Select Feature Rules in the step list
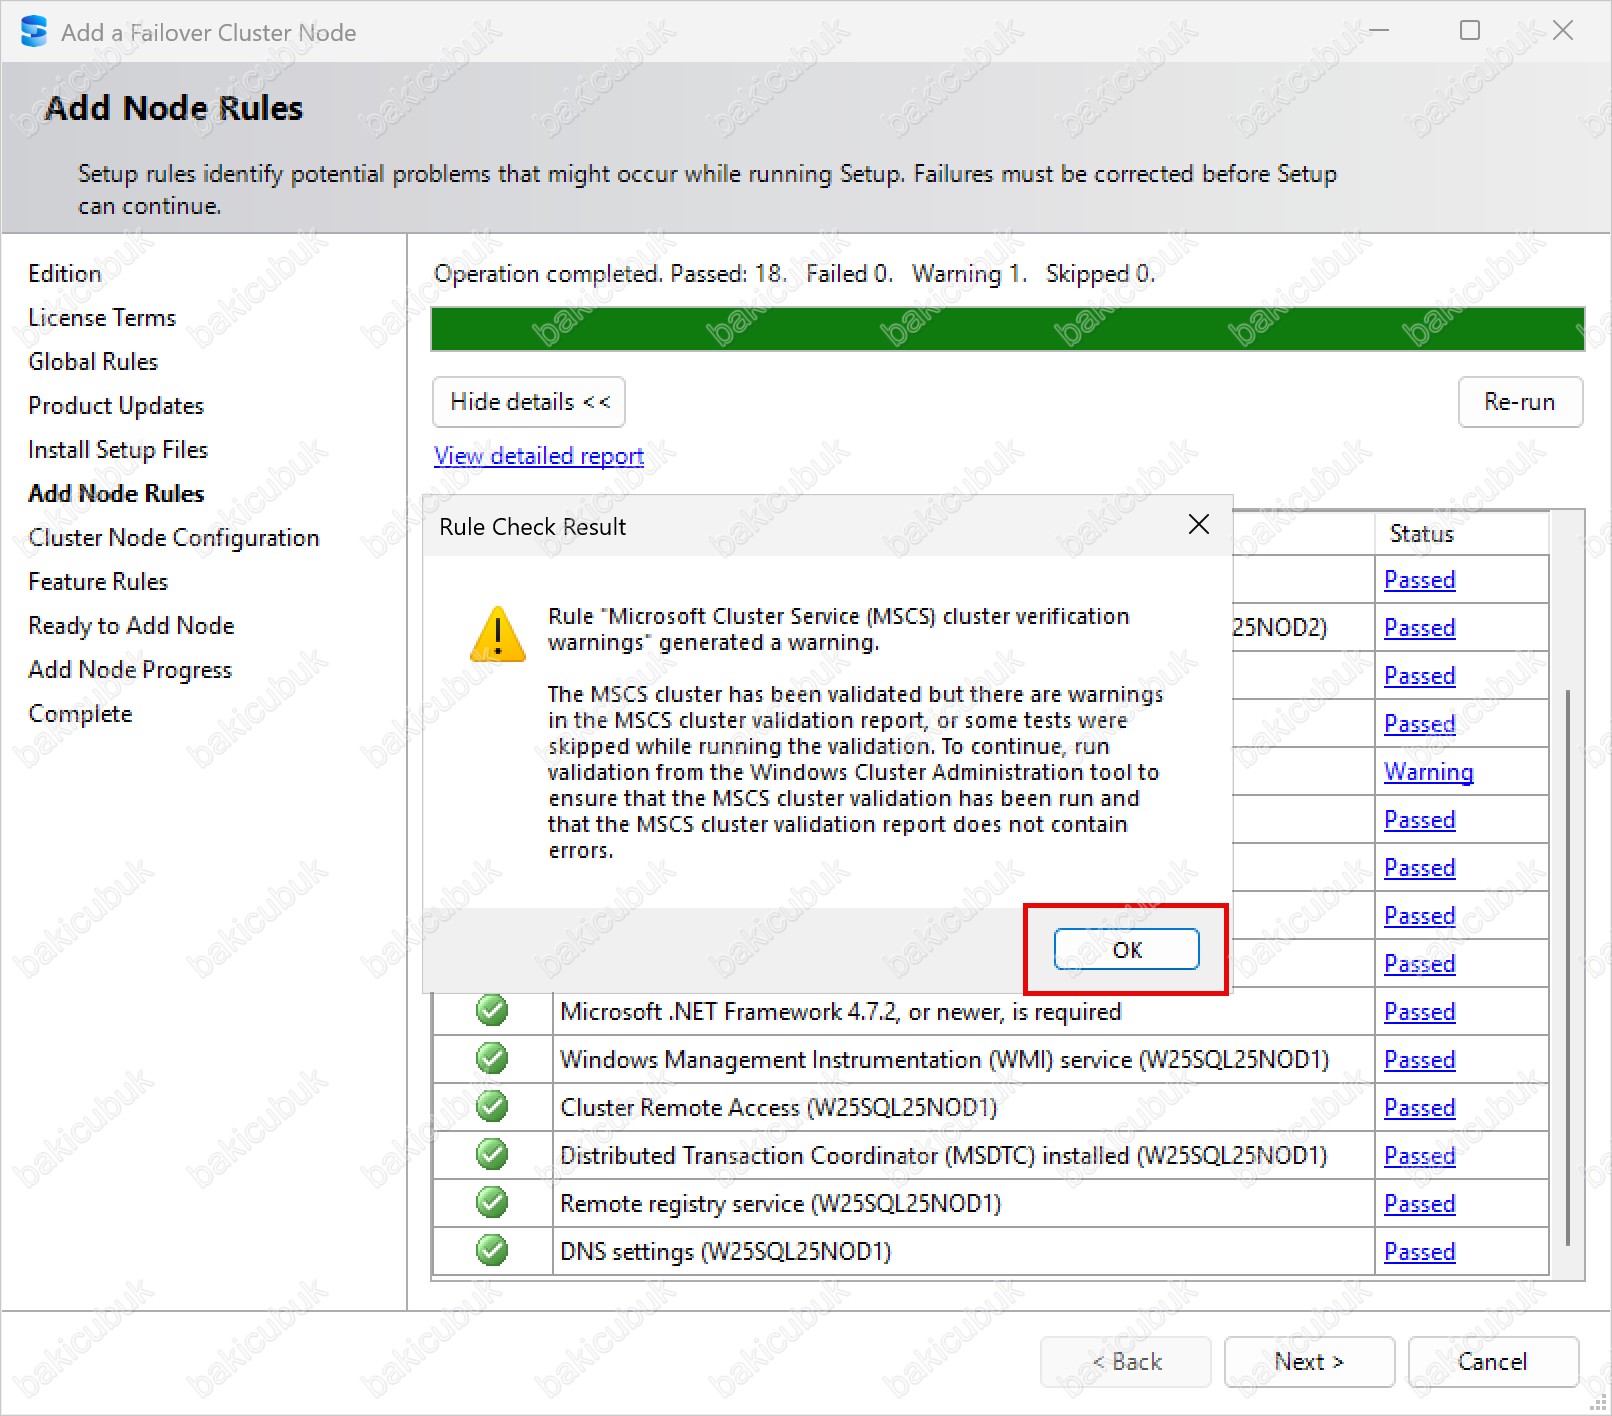The height and width of the screenshot is (1416, 1612). tap(98, 582)
